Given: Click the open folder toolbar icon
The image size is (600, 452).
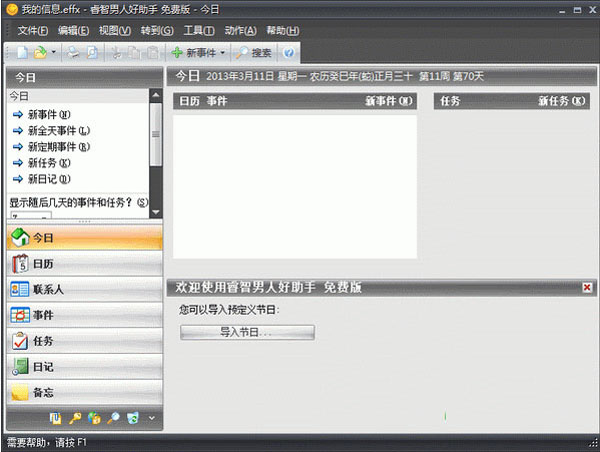Looking at the screenshot, I should pyautogui.click(x=40, y=52).
